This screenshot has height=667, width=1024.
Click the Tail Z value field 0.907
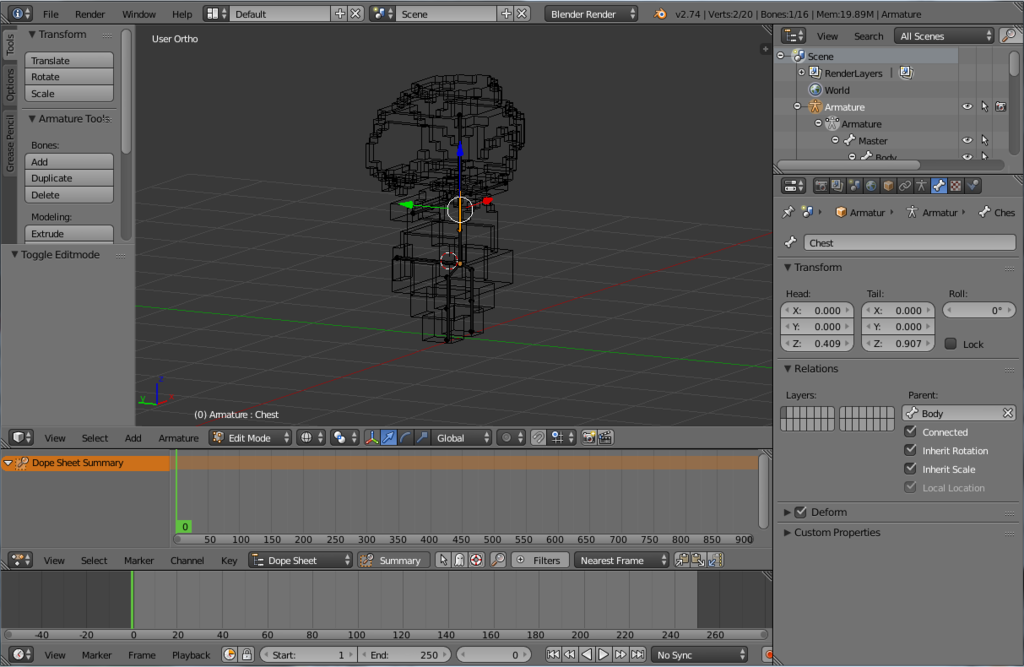click(x=898, y=344)
